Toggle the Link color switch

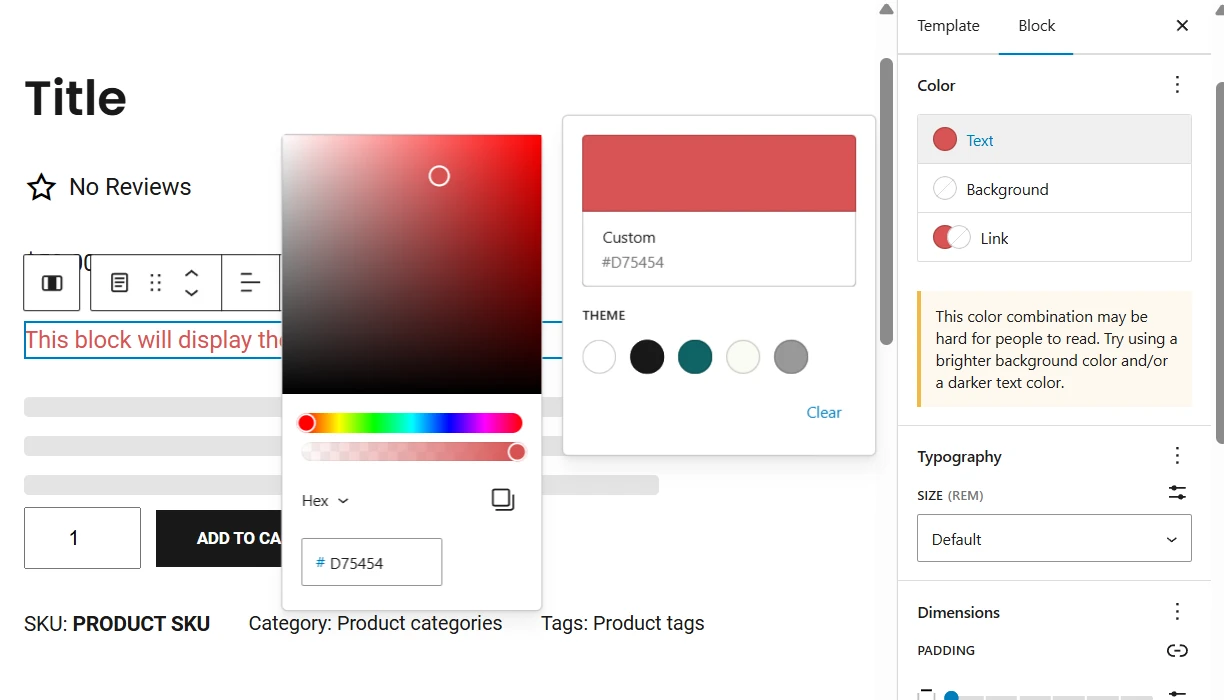point(950,237)
